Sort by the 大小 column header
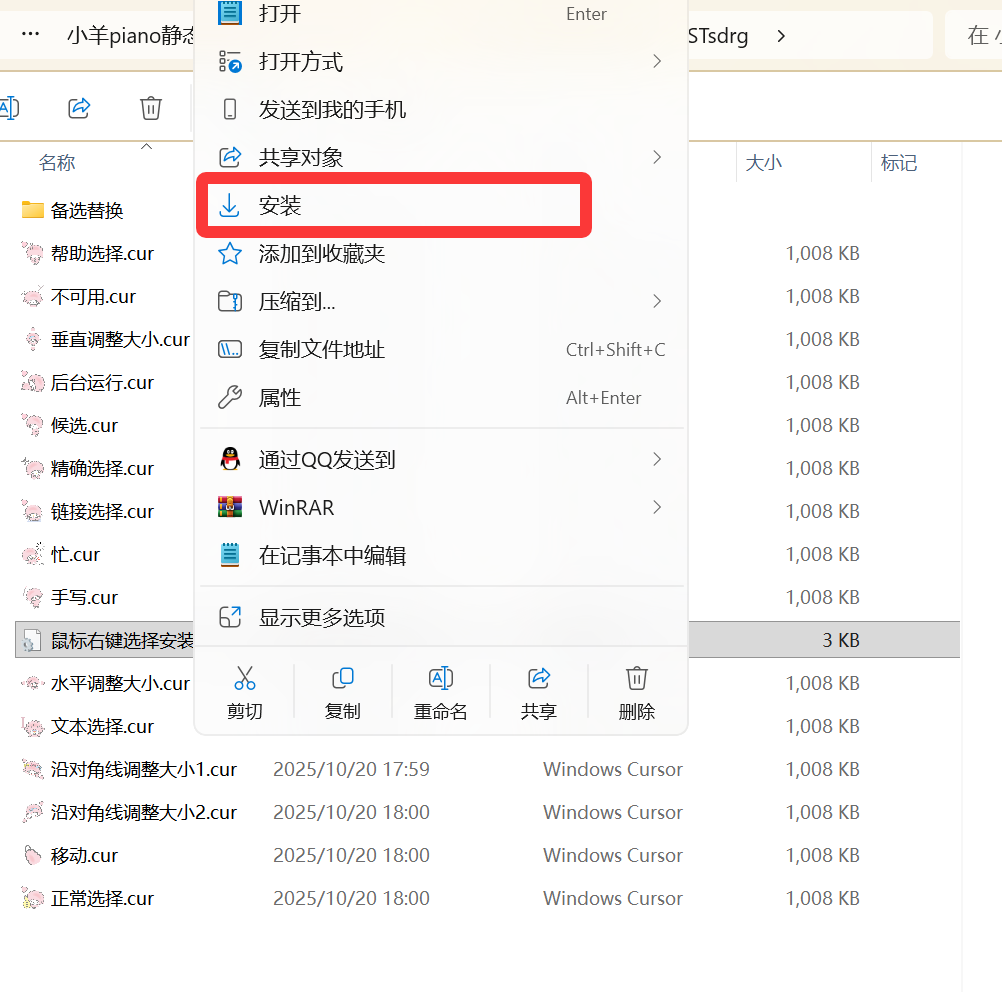Viewport: 1002px width, 992px height. (x=764, y=163)
